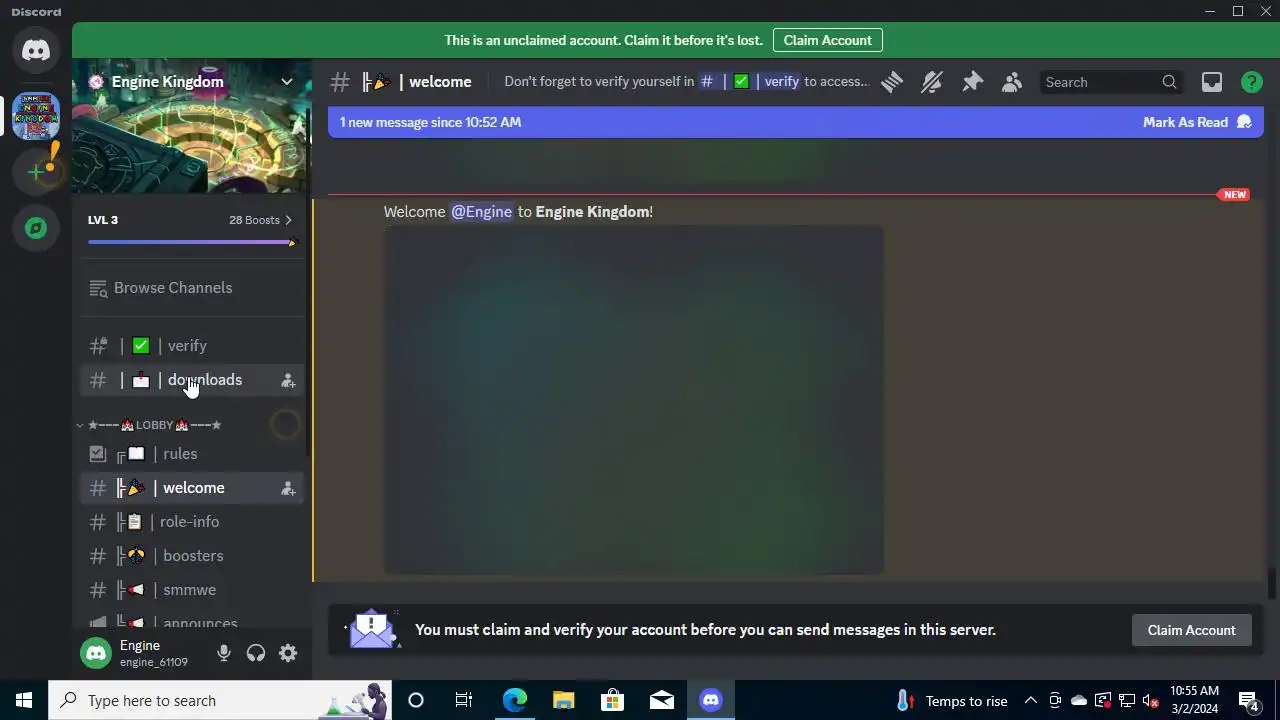Select the verify channel
The image size is (1280, 720).
tap(192, 346)
